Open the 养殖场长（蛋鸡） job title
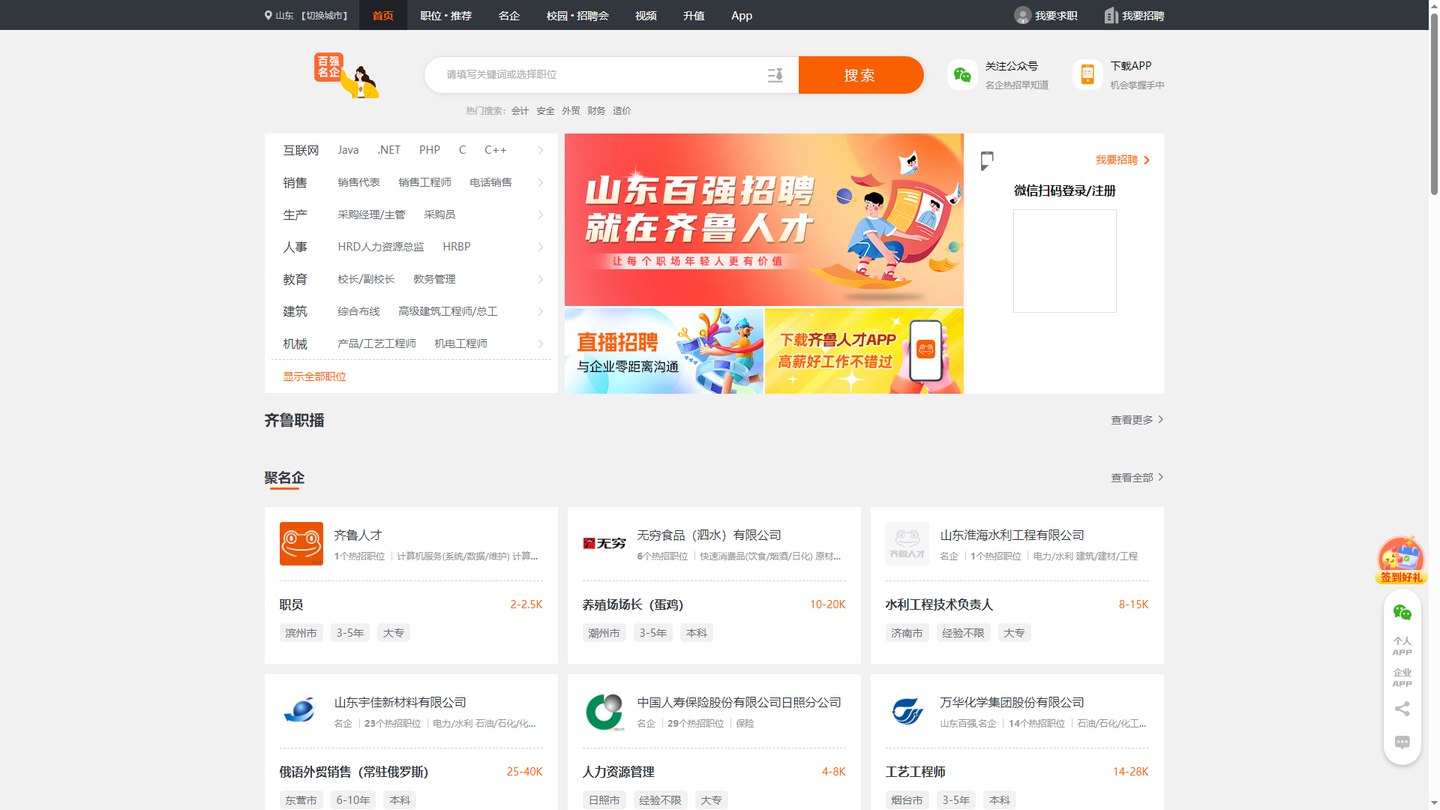Screen dimensions: 1440x810 point(633,605)
